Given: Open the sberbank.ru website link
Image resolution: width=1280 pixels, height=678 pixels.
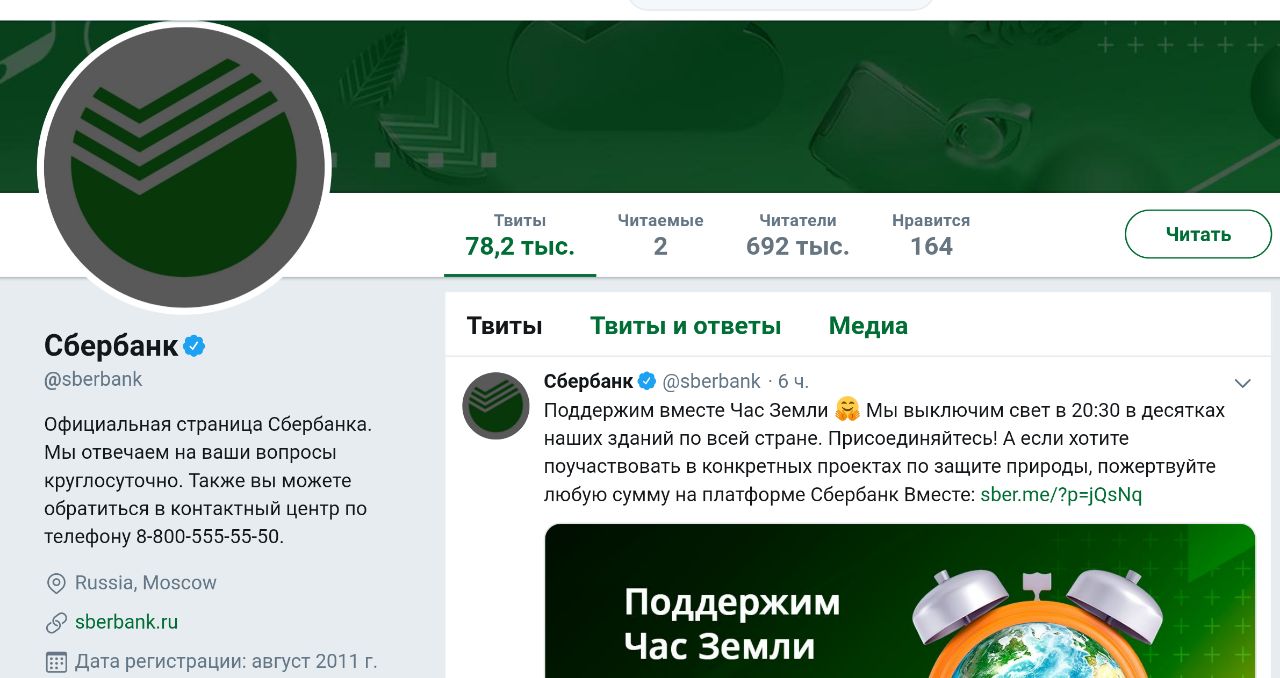Looking at the screenshot, I should (x=126, y=622).
